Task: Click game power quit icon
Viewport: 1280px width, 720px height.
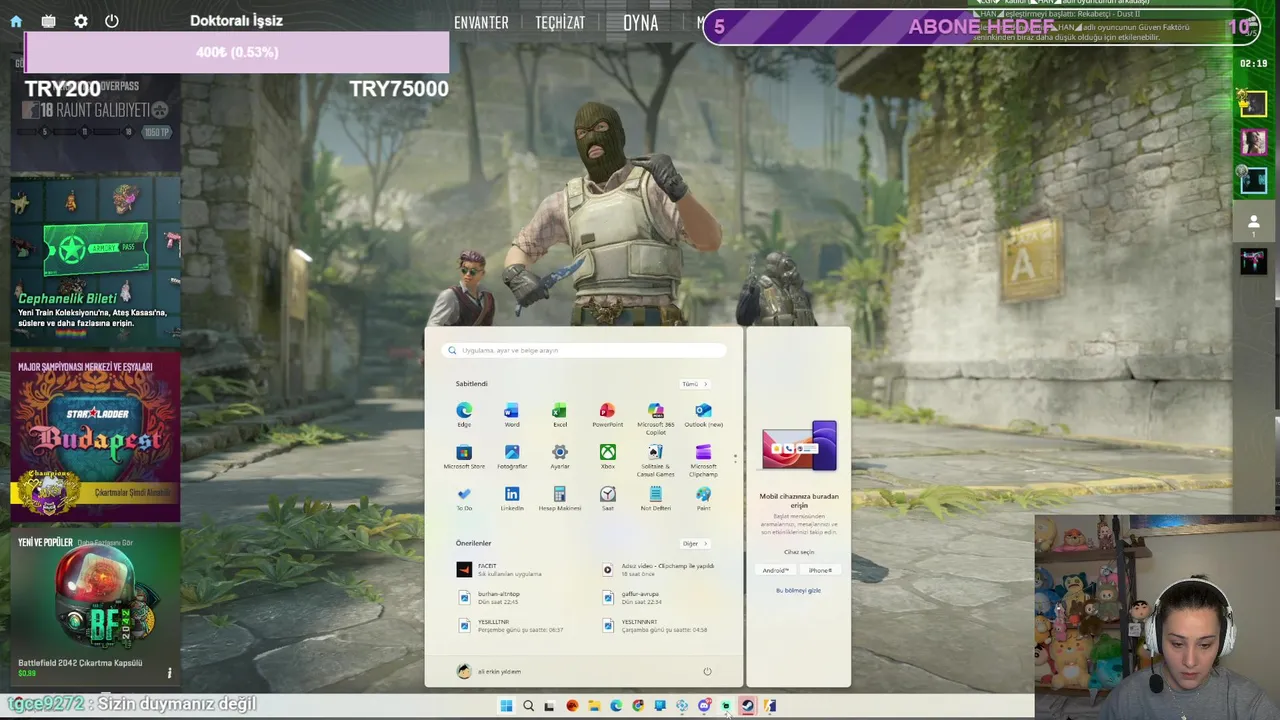Action: pyautogui.click(x=112, y=21)
